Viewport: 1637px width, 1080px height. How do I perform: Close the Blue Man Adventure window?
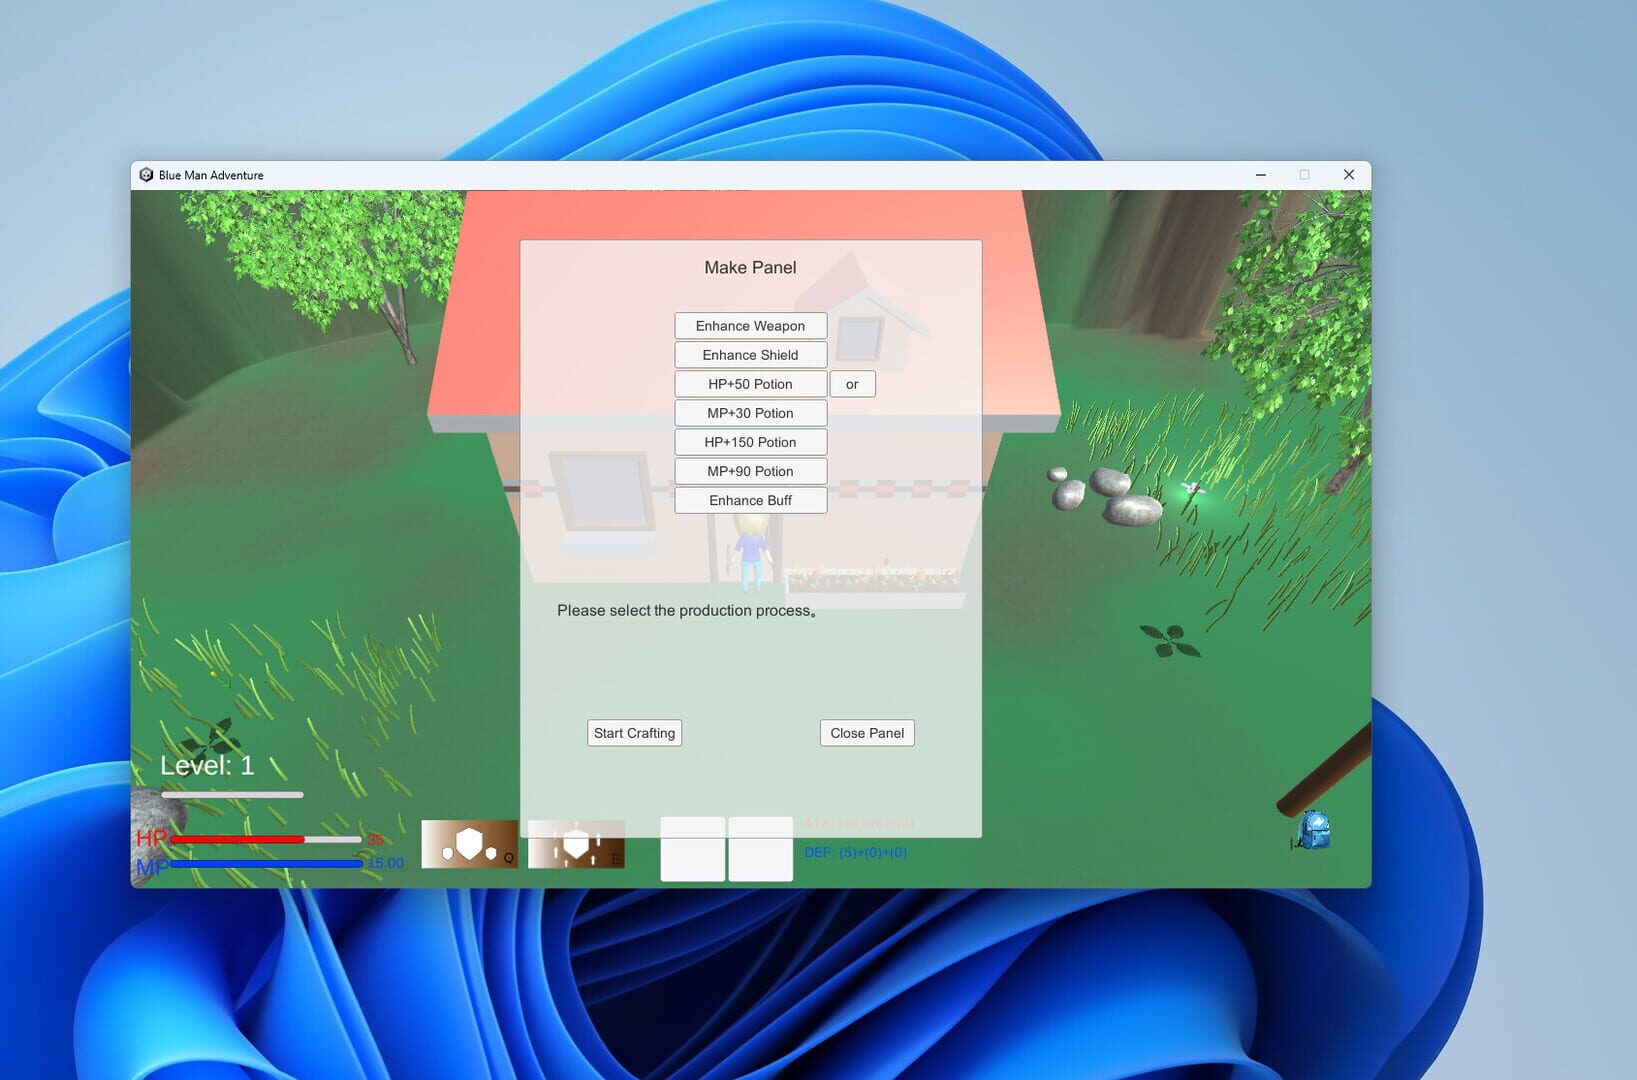pos(1349,175)
